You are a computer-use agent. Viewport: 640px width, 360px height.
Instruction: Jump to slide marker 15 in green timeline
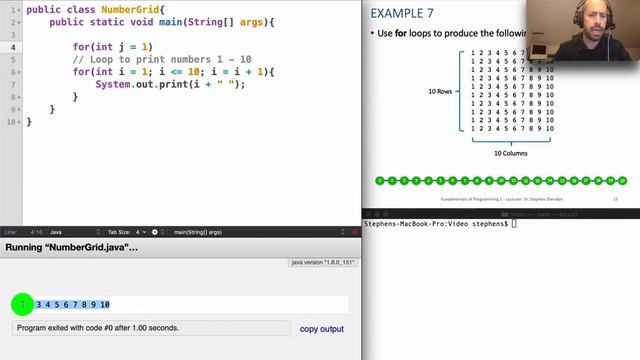(x=562, y=180)
